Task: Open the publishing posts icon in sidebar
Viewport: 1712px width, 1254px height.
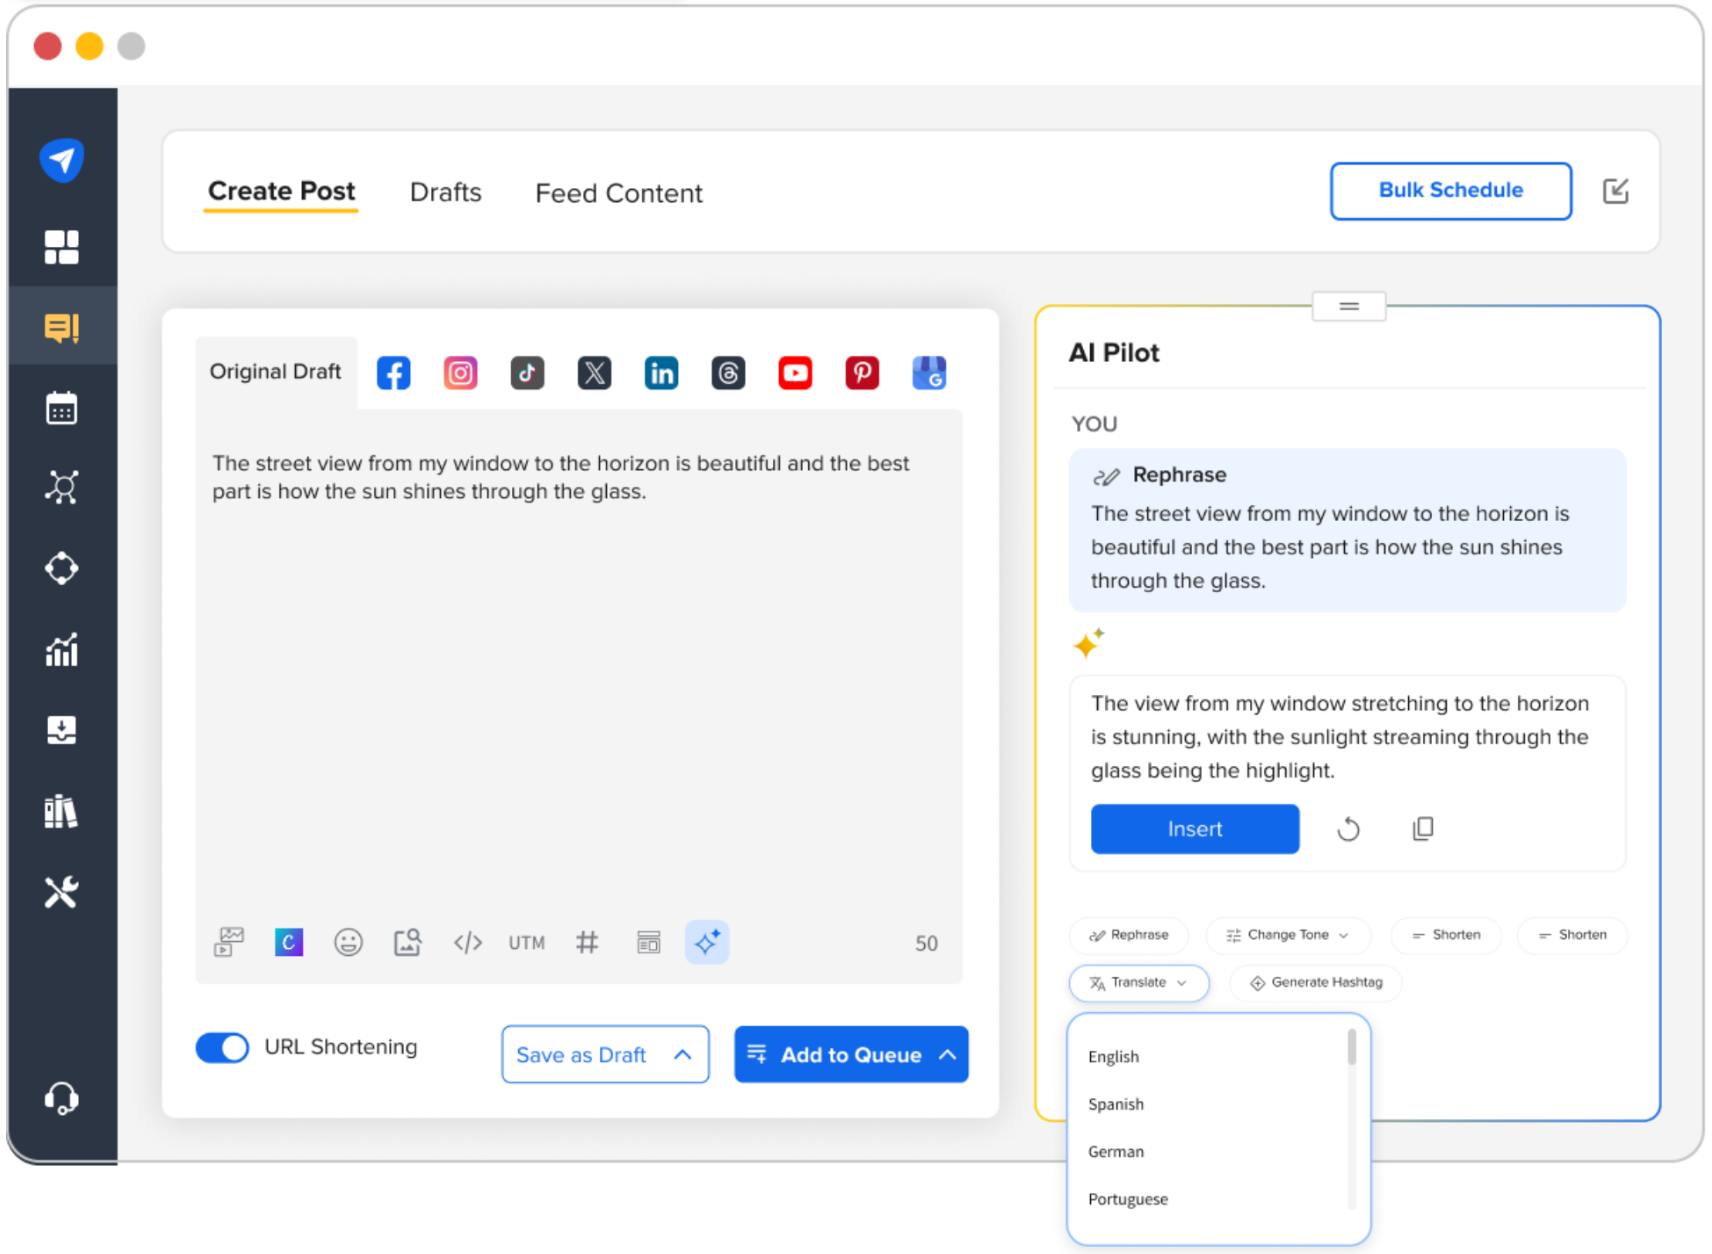Action: point(61,327)
